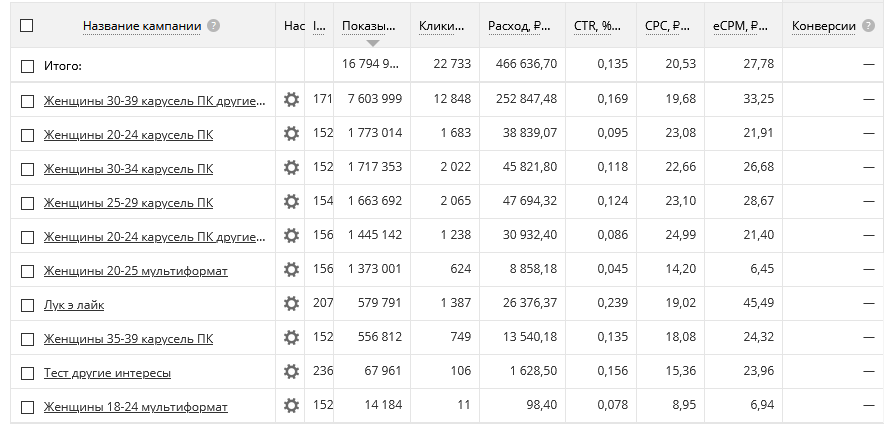Click help icon next to Конверсии header
This screenshot has height=426, width=884.
coord(866,25)
